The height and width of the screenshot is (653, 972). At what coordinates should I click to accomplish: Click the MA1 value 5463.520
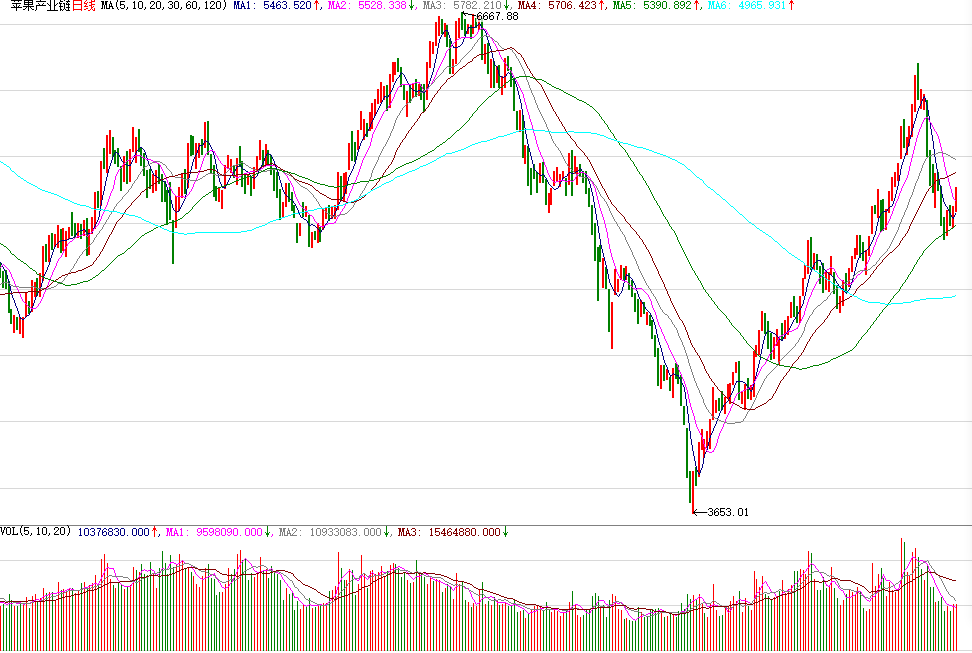click(x=284, y=6)
